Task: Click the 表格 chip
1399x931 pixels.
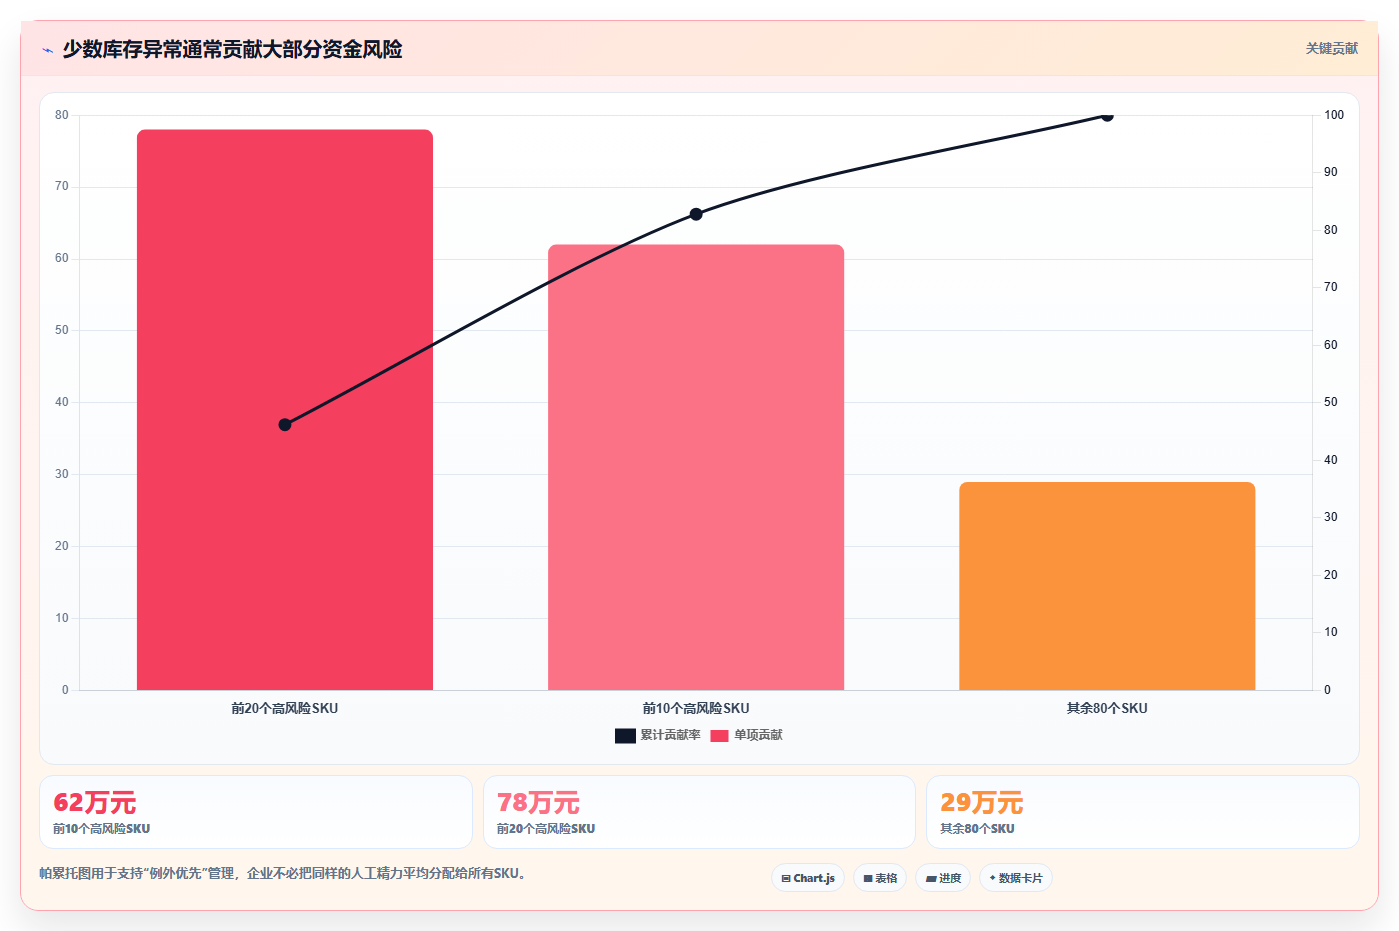Action: pyautogui.click(x=880, y=878)
